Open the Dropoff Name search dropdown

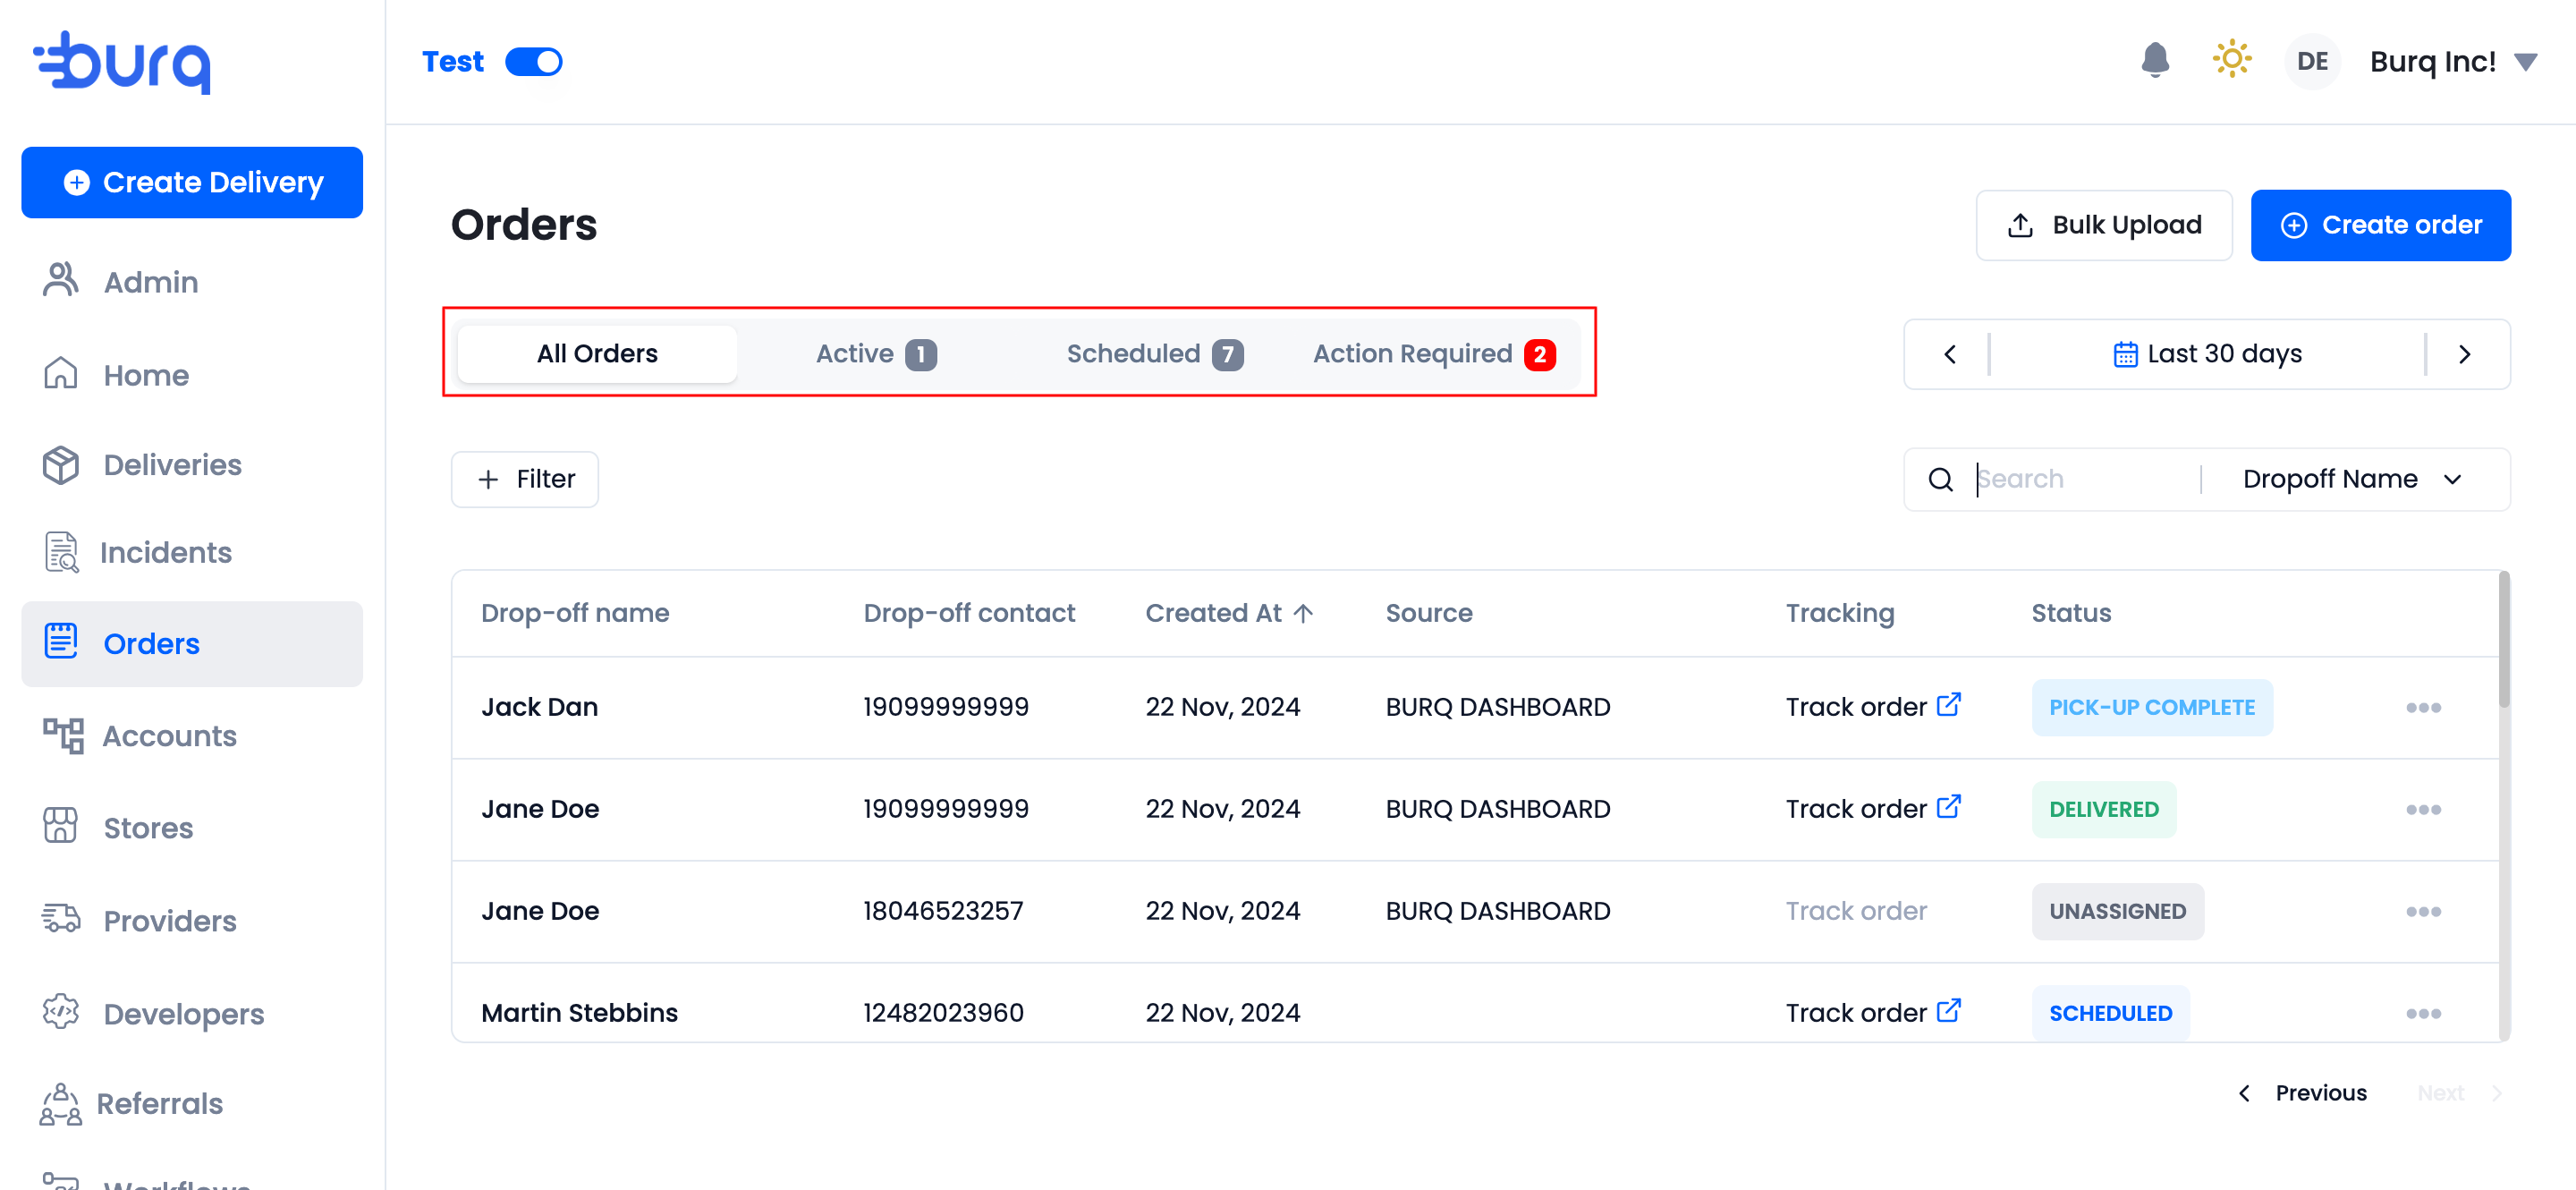click(2351, 479)
